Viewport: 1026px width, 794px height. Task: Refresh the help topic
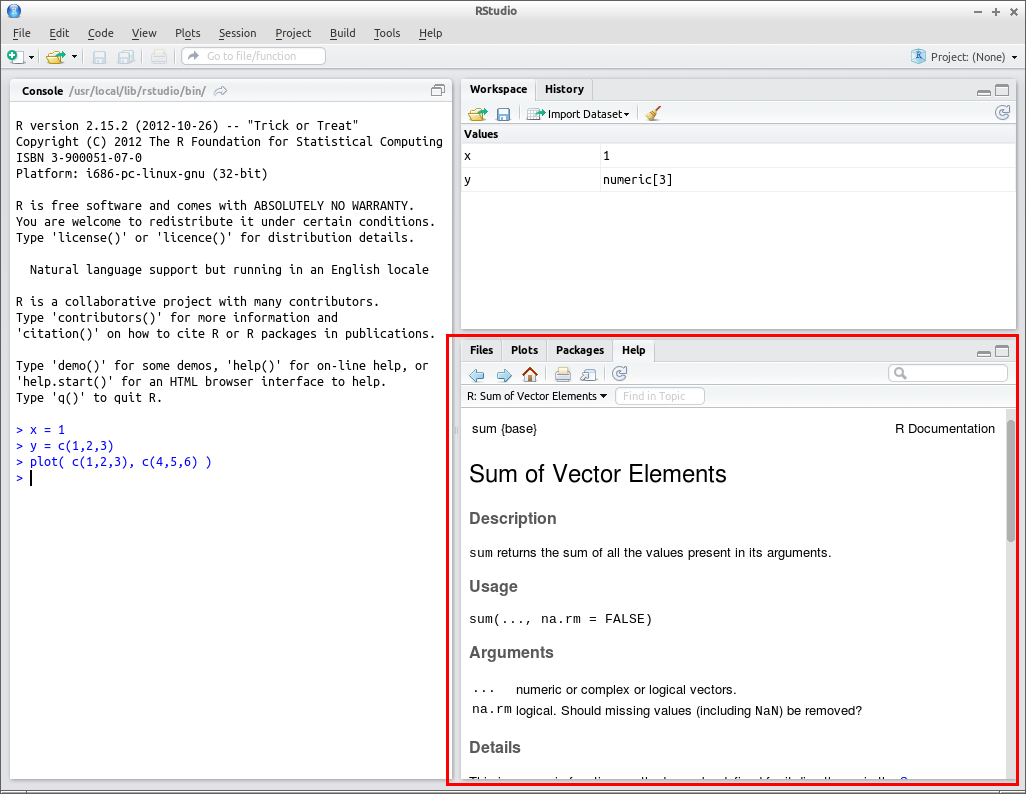coord(620,374)
